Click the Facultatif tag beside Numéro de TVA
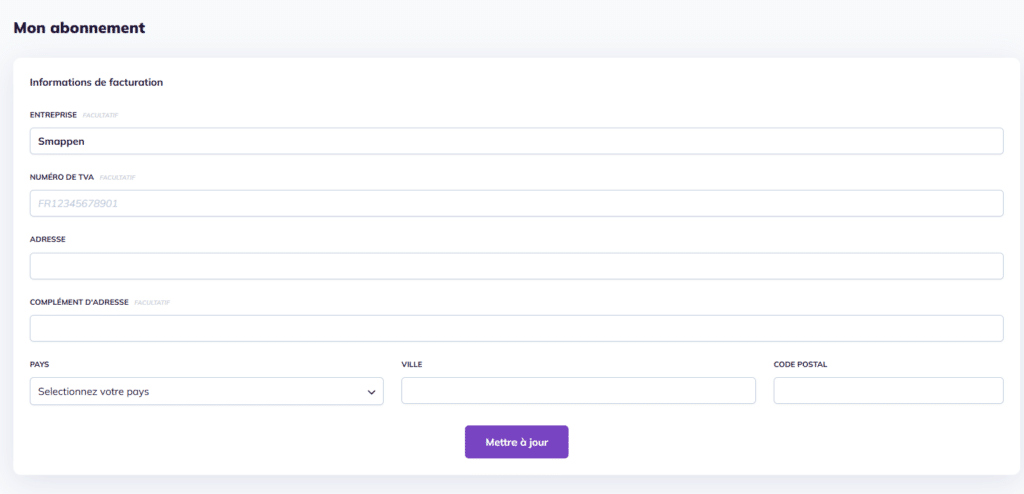 [x=117, y=178]
